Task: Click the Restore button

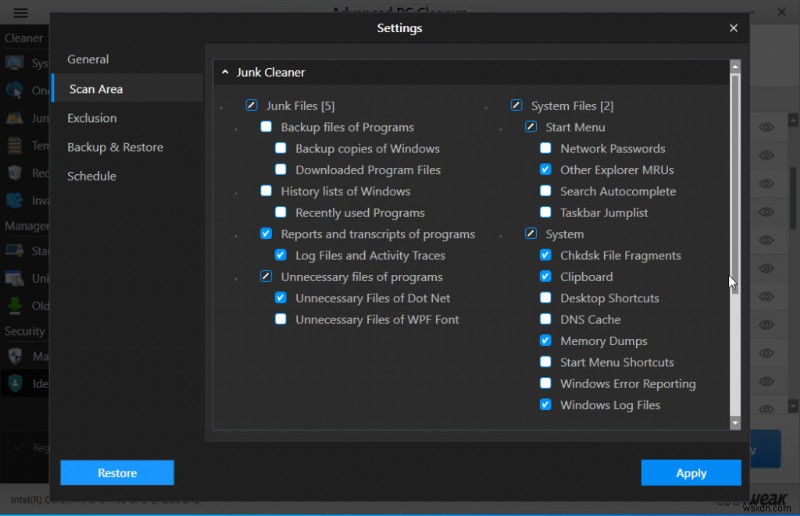Action: [117, 473]
